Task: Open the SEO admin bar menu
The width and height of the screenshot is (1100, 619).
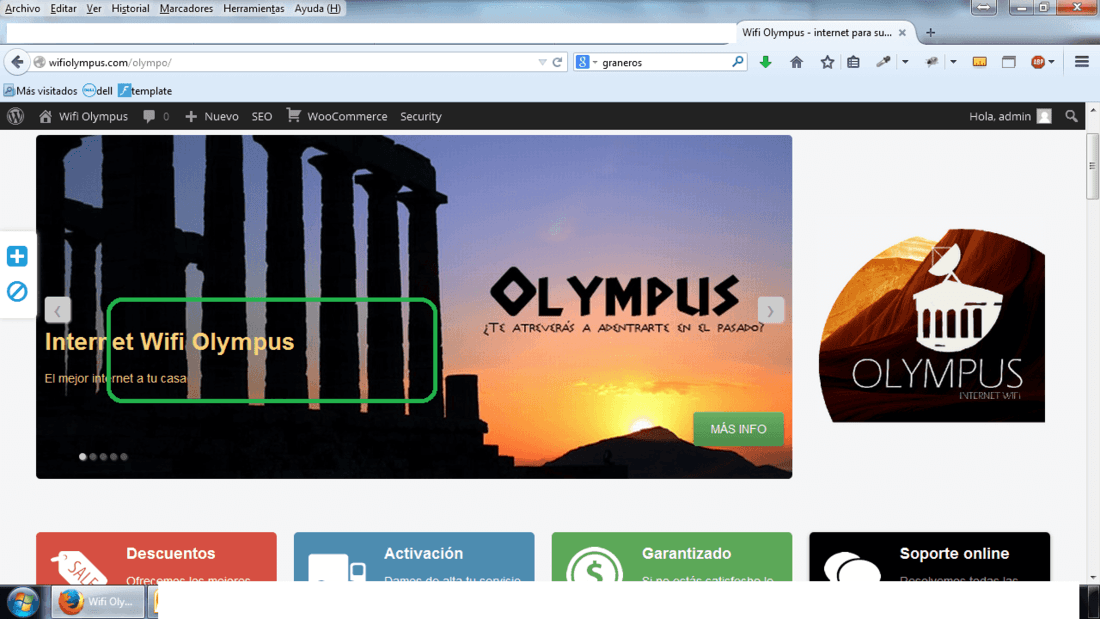Action: click(x=262, y=116)
